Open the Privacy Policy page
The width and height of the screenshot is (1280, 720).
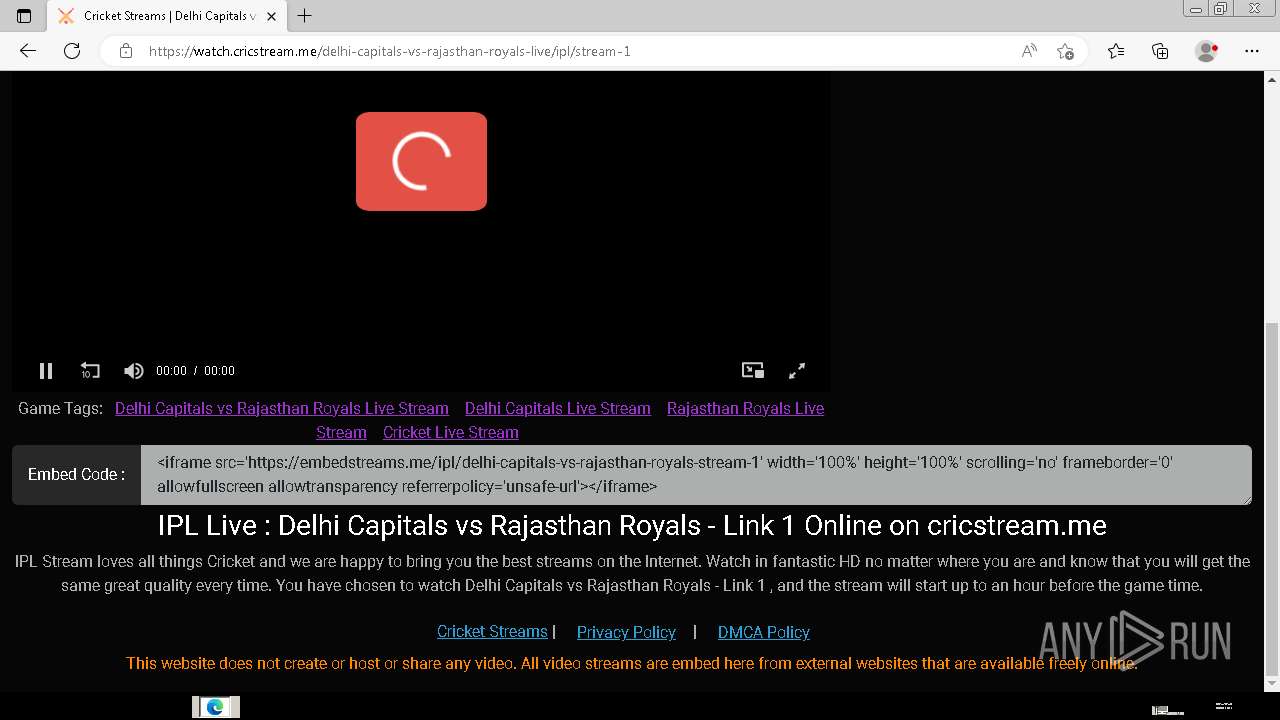tap(626, 632)
